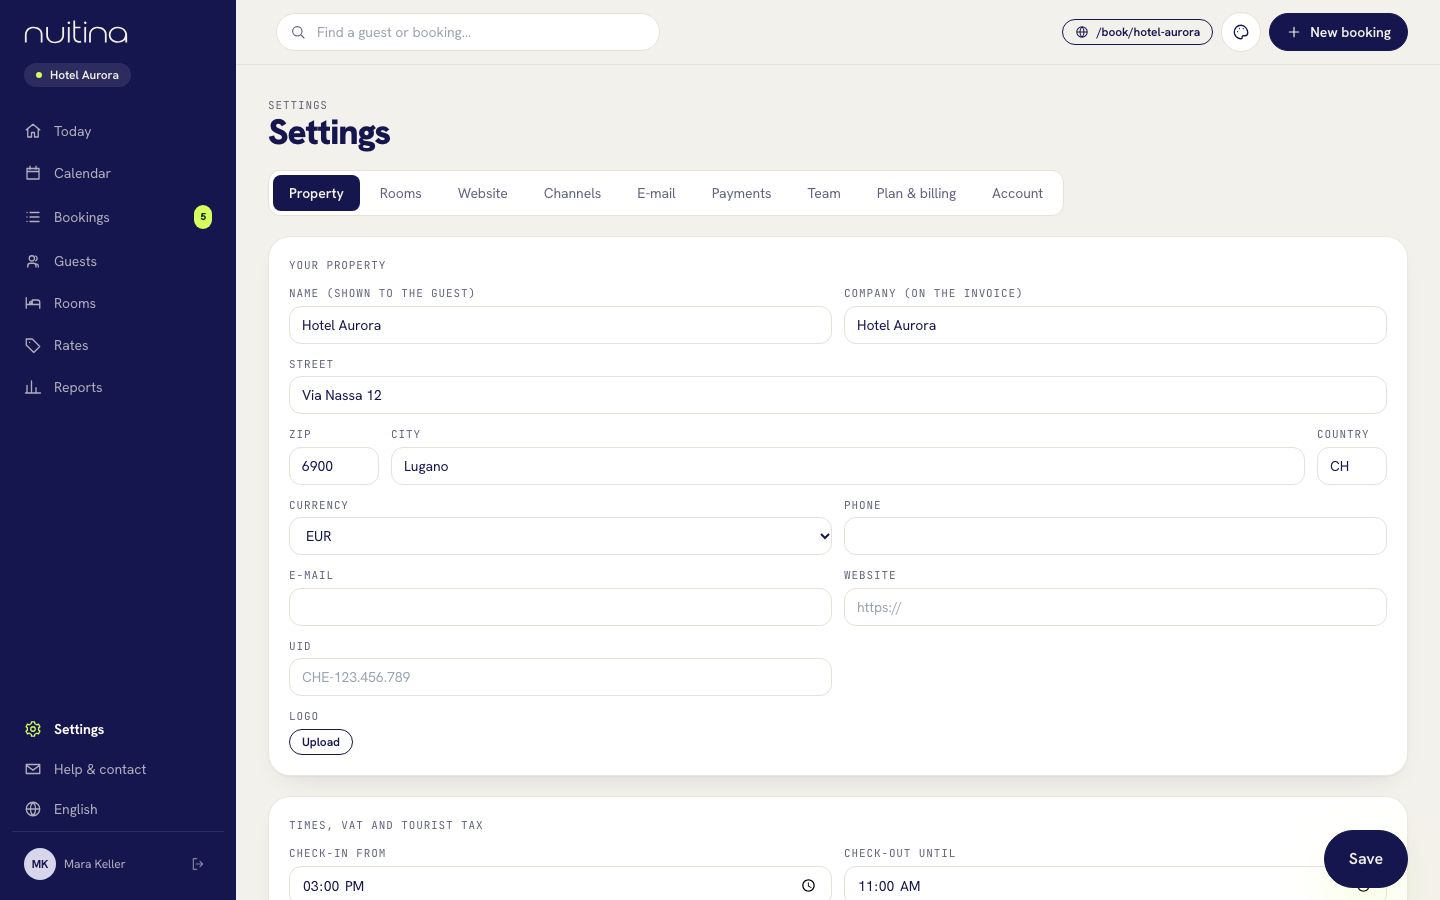Open the Currency dropdown showing EUR

560,536
